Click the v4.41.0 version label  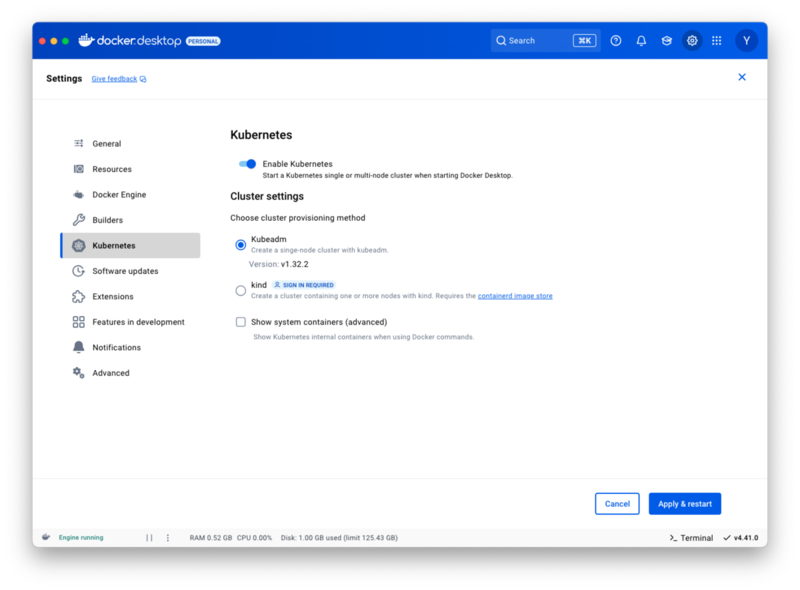pyautogui.click(x=746, y=538)
